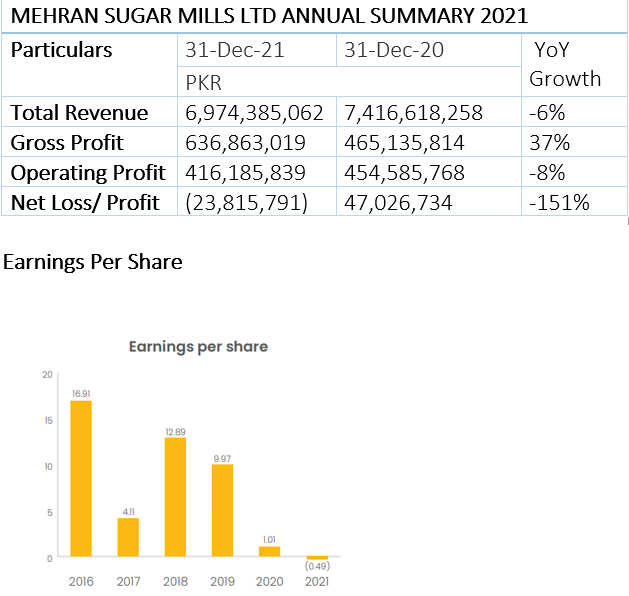Click the negative 2021 bar in the chart

pyautogui.click(x=317, y=558)
